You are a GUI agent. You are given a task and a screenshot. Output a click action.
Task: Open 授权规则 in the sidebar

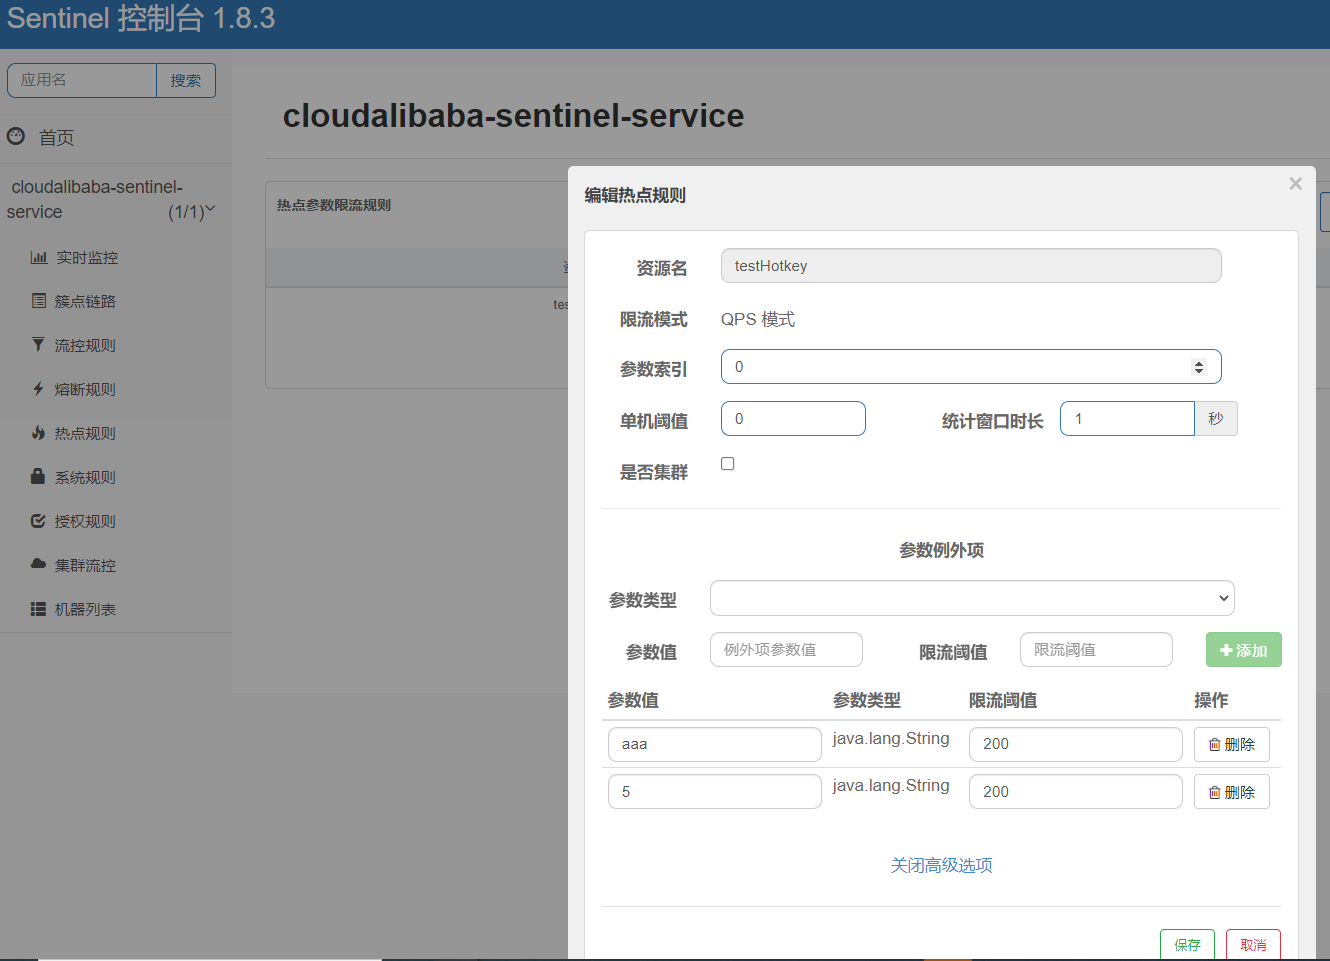click(85, 521)
